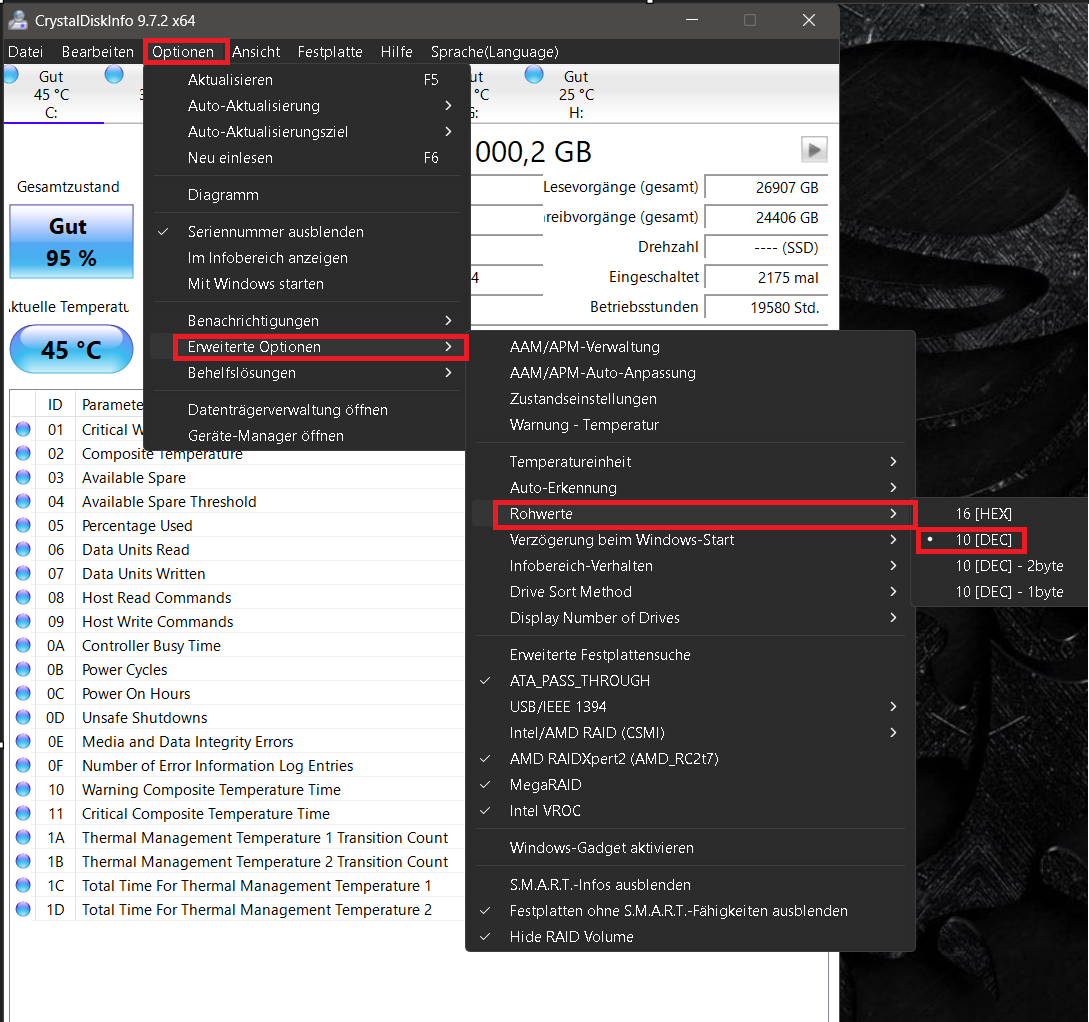
Task: Click status orb for Thermal Management Temperature 1 Transition Count
Action: [23, 837]
